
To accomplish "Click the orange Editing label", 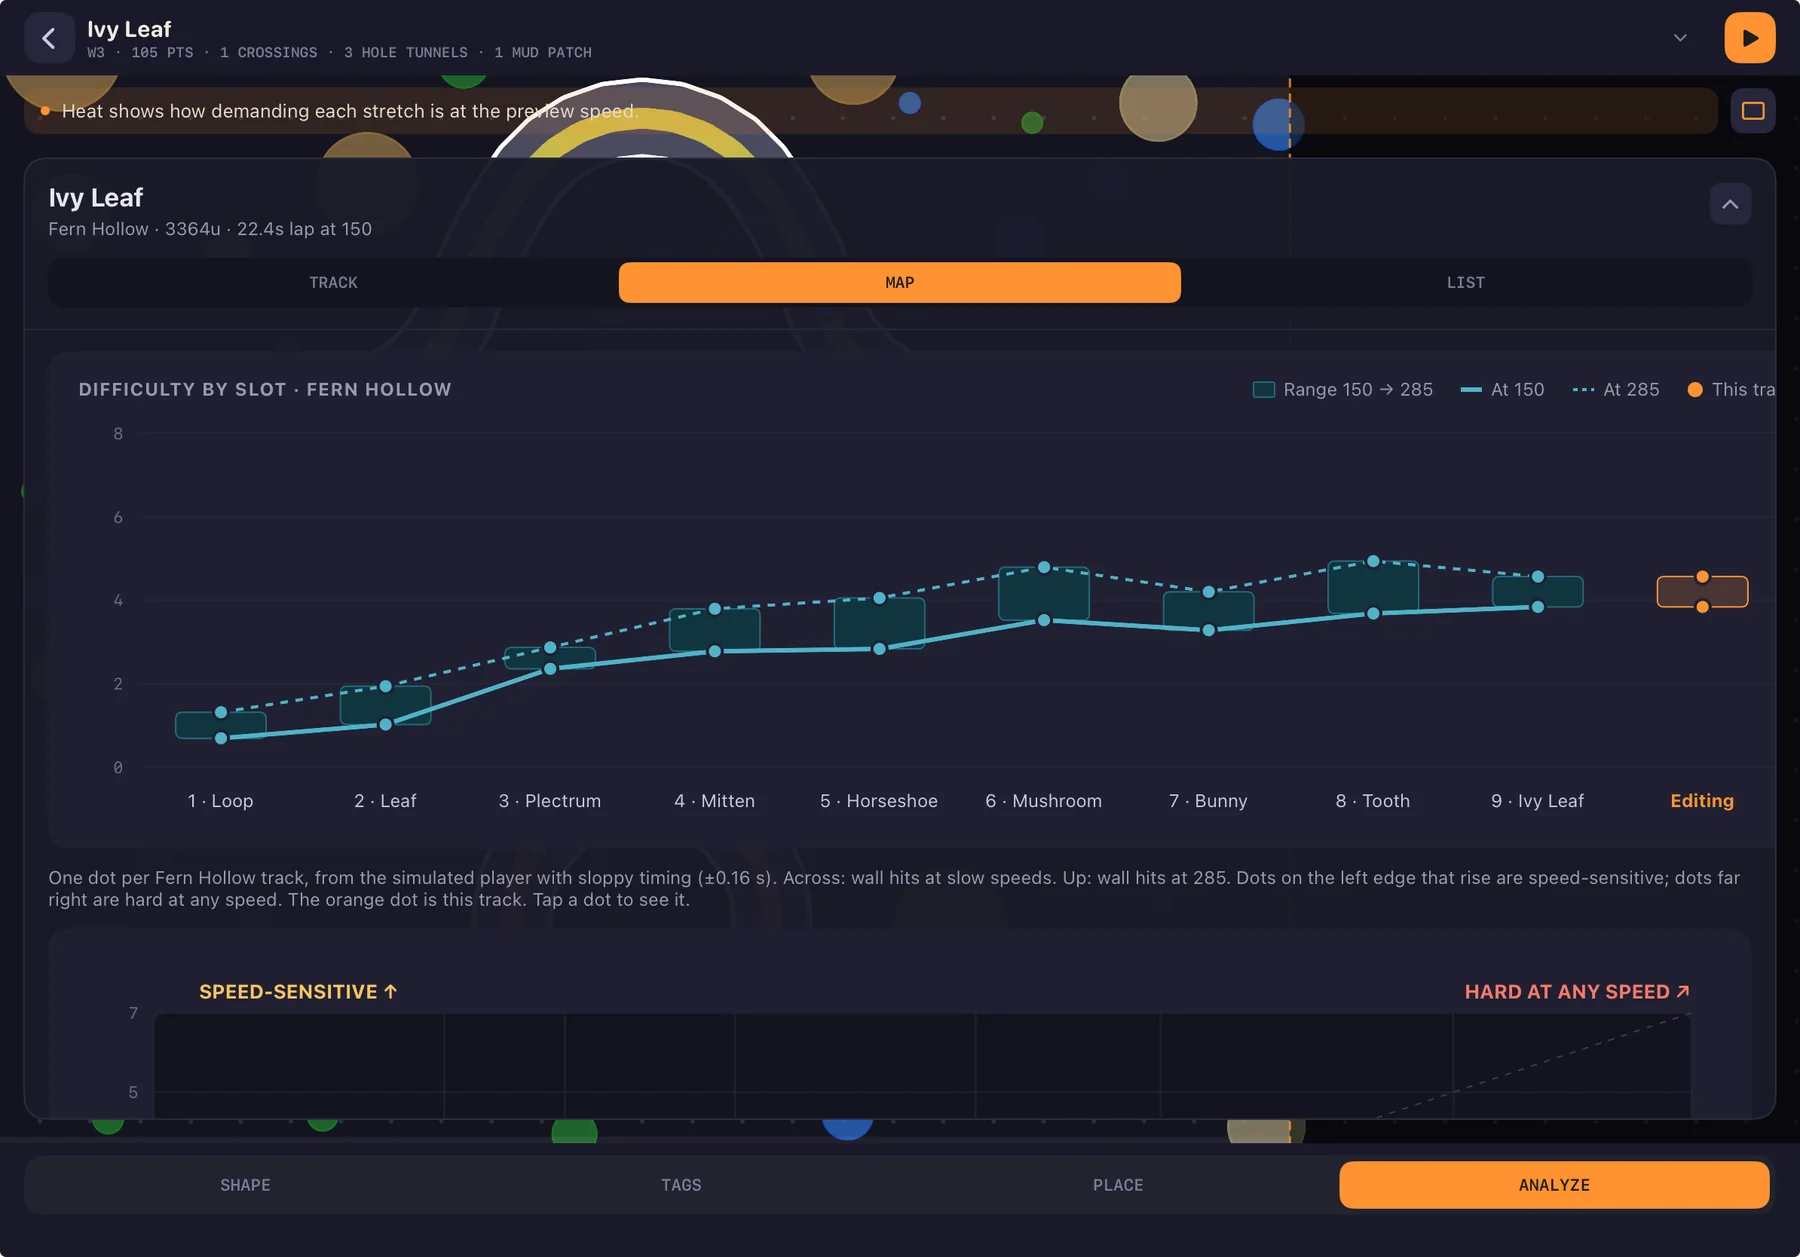I will tap(1702, 801).
